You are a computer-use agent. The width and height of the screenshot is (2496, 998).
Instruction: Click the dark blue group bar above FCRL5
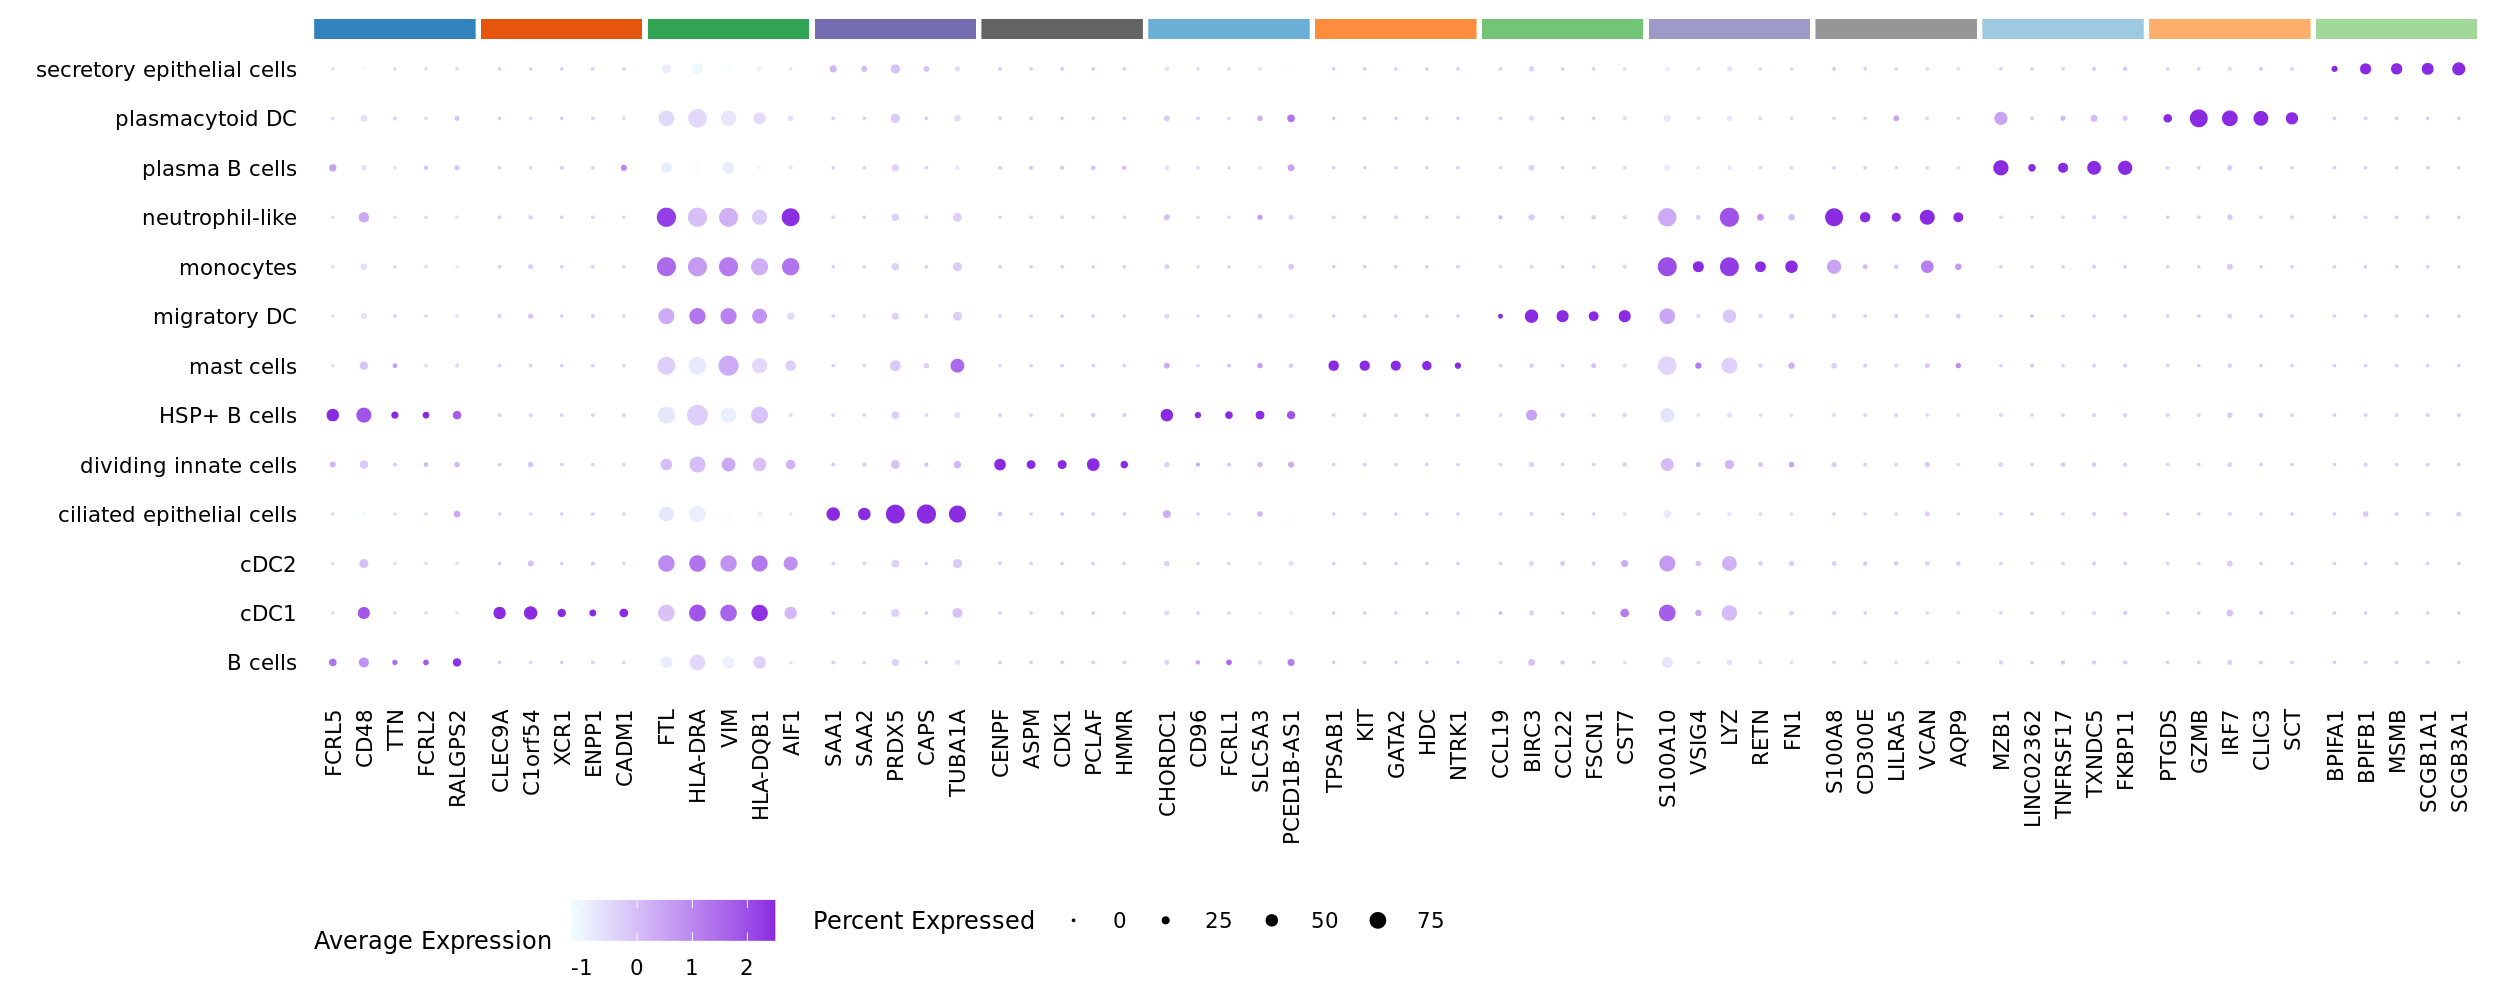[394, 29]
